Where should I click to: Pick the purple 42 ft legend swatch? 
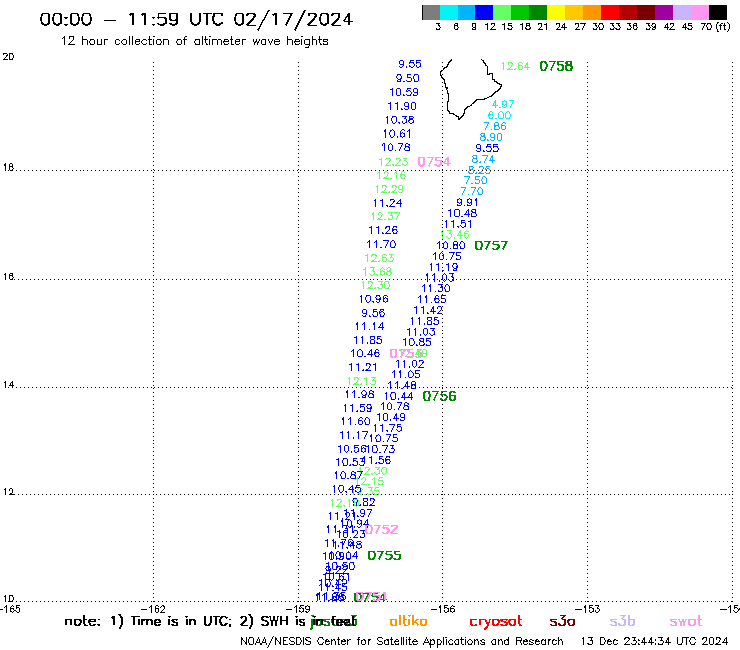click(664, 12)
